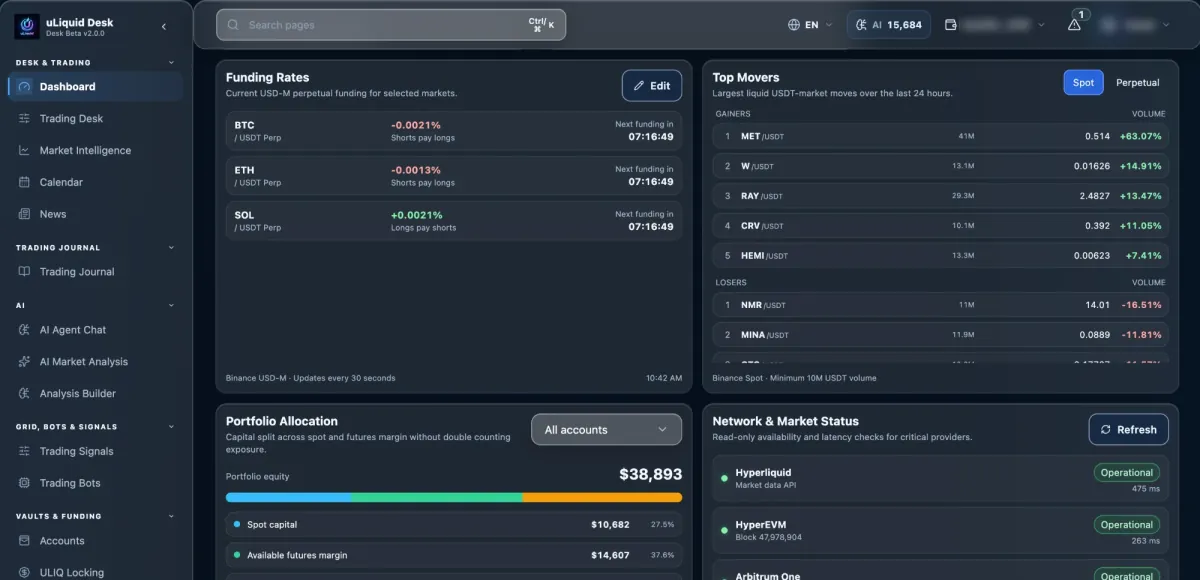Screen dimensions: 1200x580
Task: Open the Calendar page
Action: coord(95,183)
